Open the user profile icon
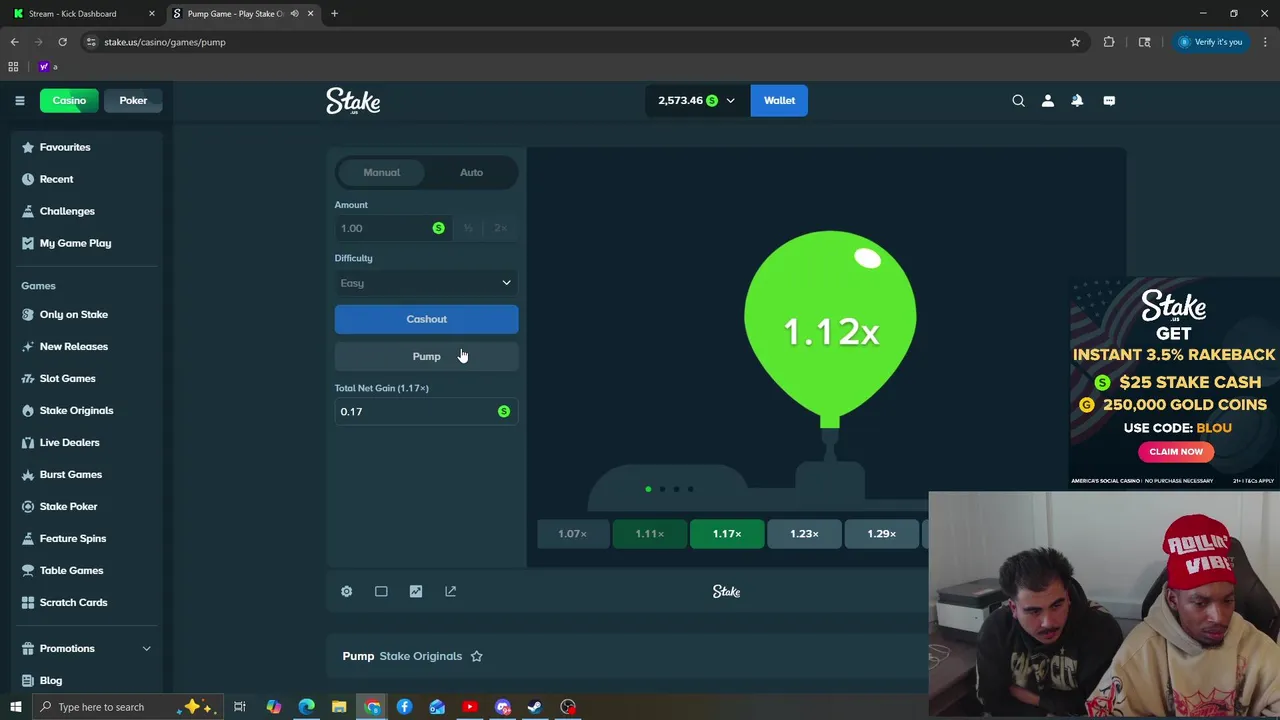 (1048, 100)
